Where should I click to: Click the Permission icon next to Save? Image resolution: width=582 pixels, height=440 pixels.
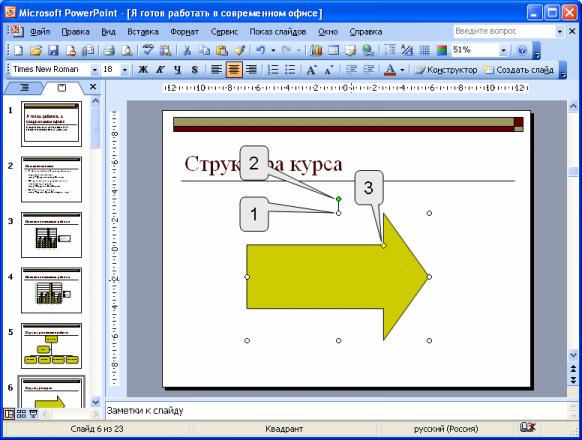click(71, 50)
